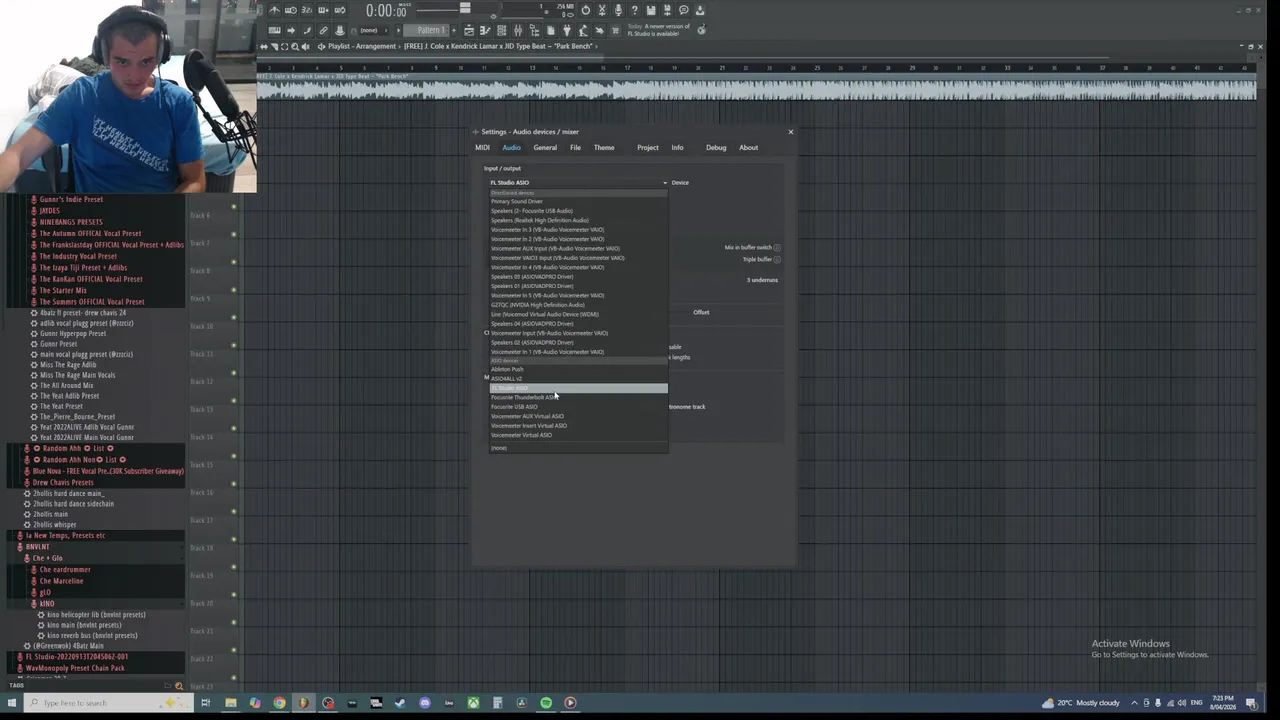Click the save floppy disk icon
Viewport: 1280px width, 720px height.
(651, 10)
